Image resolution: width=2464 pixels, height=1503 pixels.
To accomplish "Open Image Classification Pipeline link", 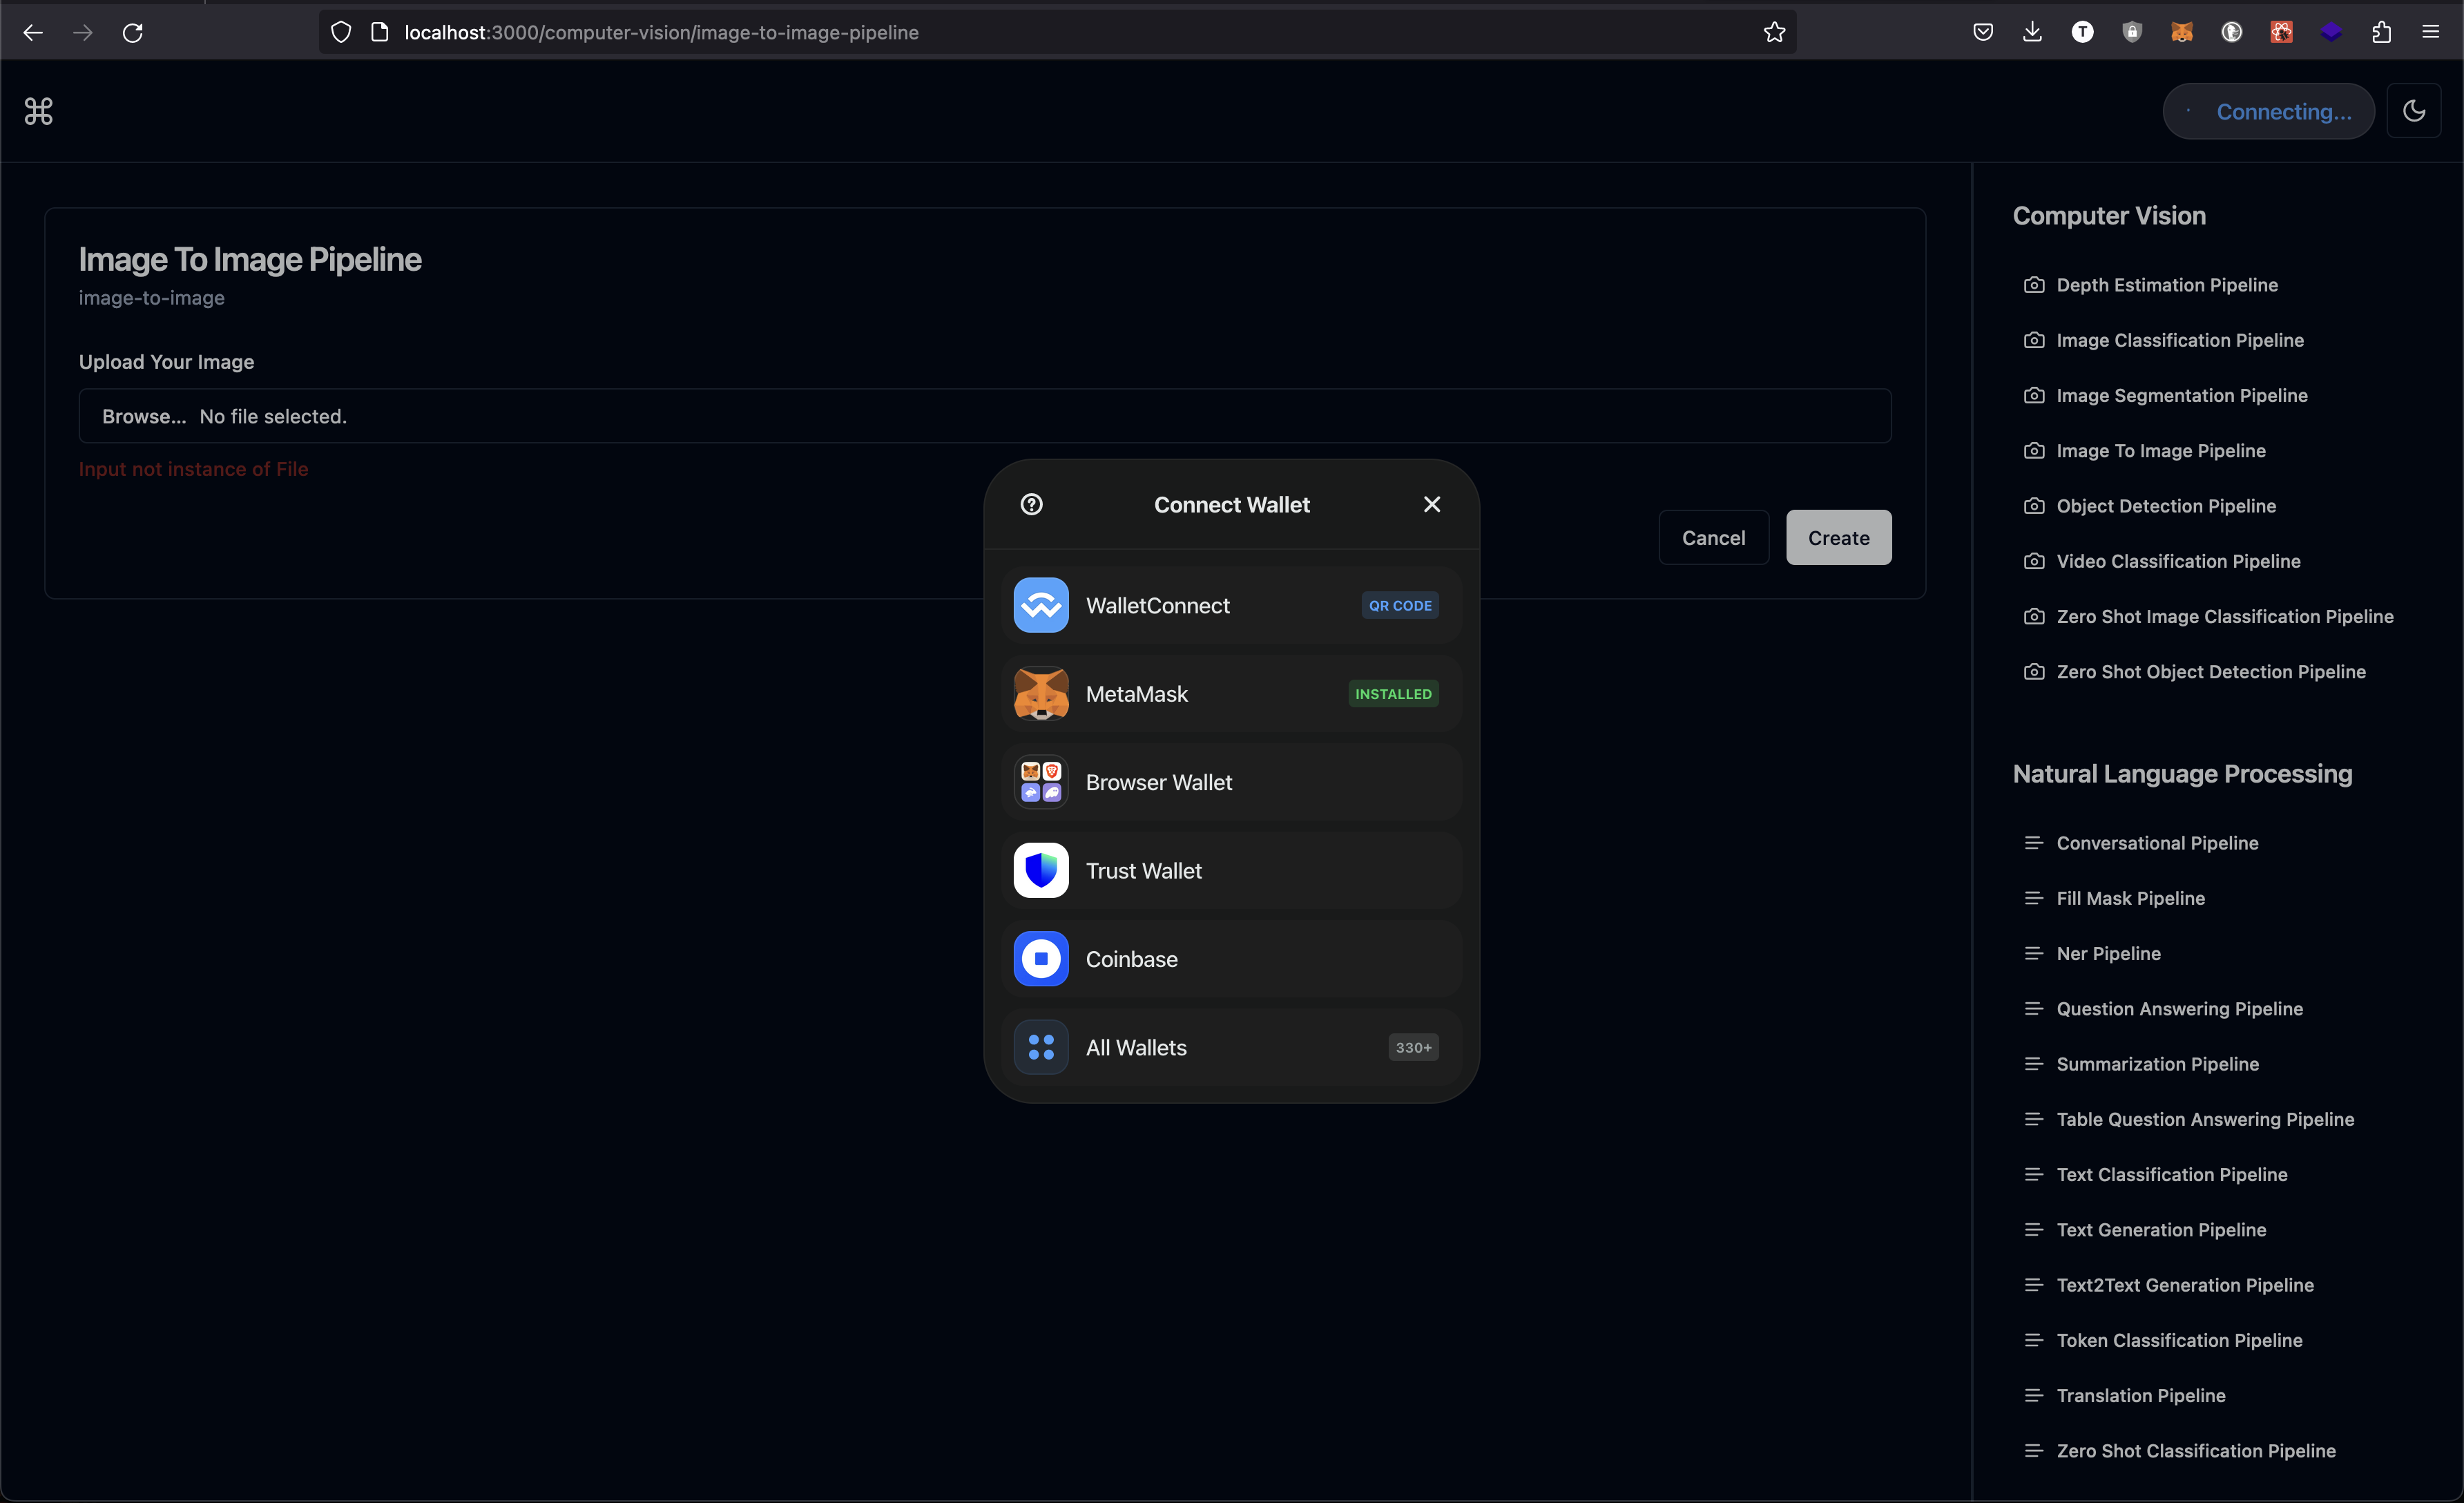I will (2179, 340).
